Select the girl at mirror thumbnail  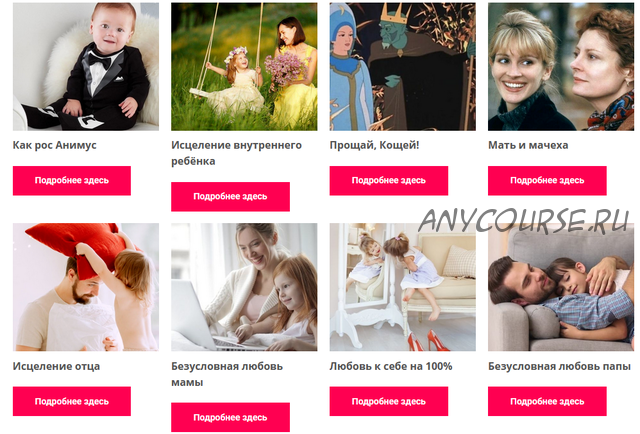tap(402, 287)
